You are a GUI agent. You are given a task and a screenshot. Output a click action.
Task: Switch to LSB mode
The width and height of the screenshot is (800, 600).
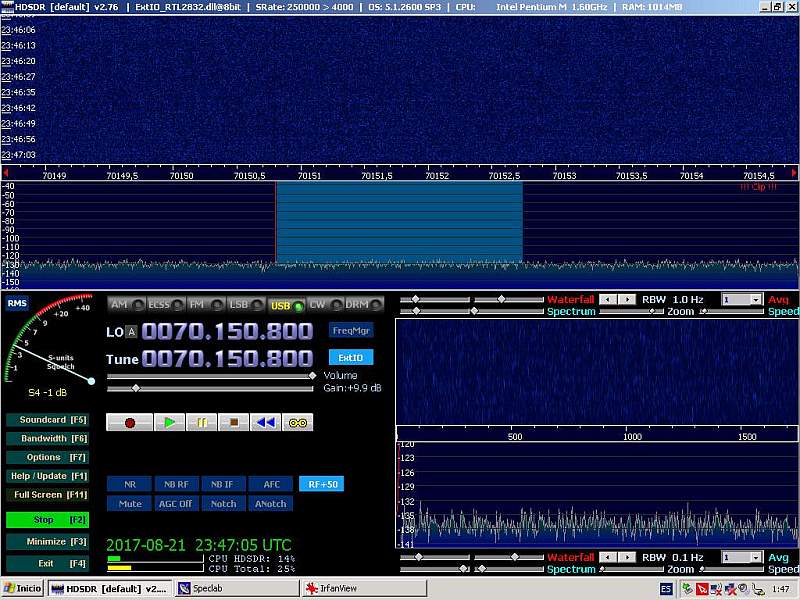point(244,304)
